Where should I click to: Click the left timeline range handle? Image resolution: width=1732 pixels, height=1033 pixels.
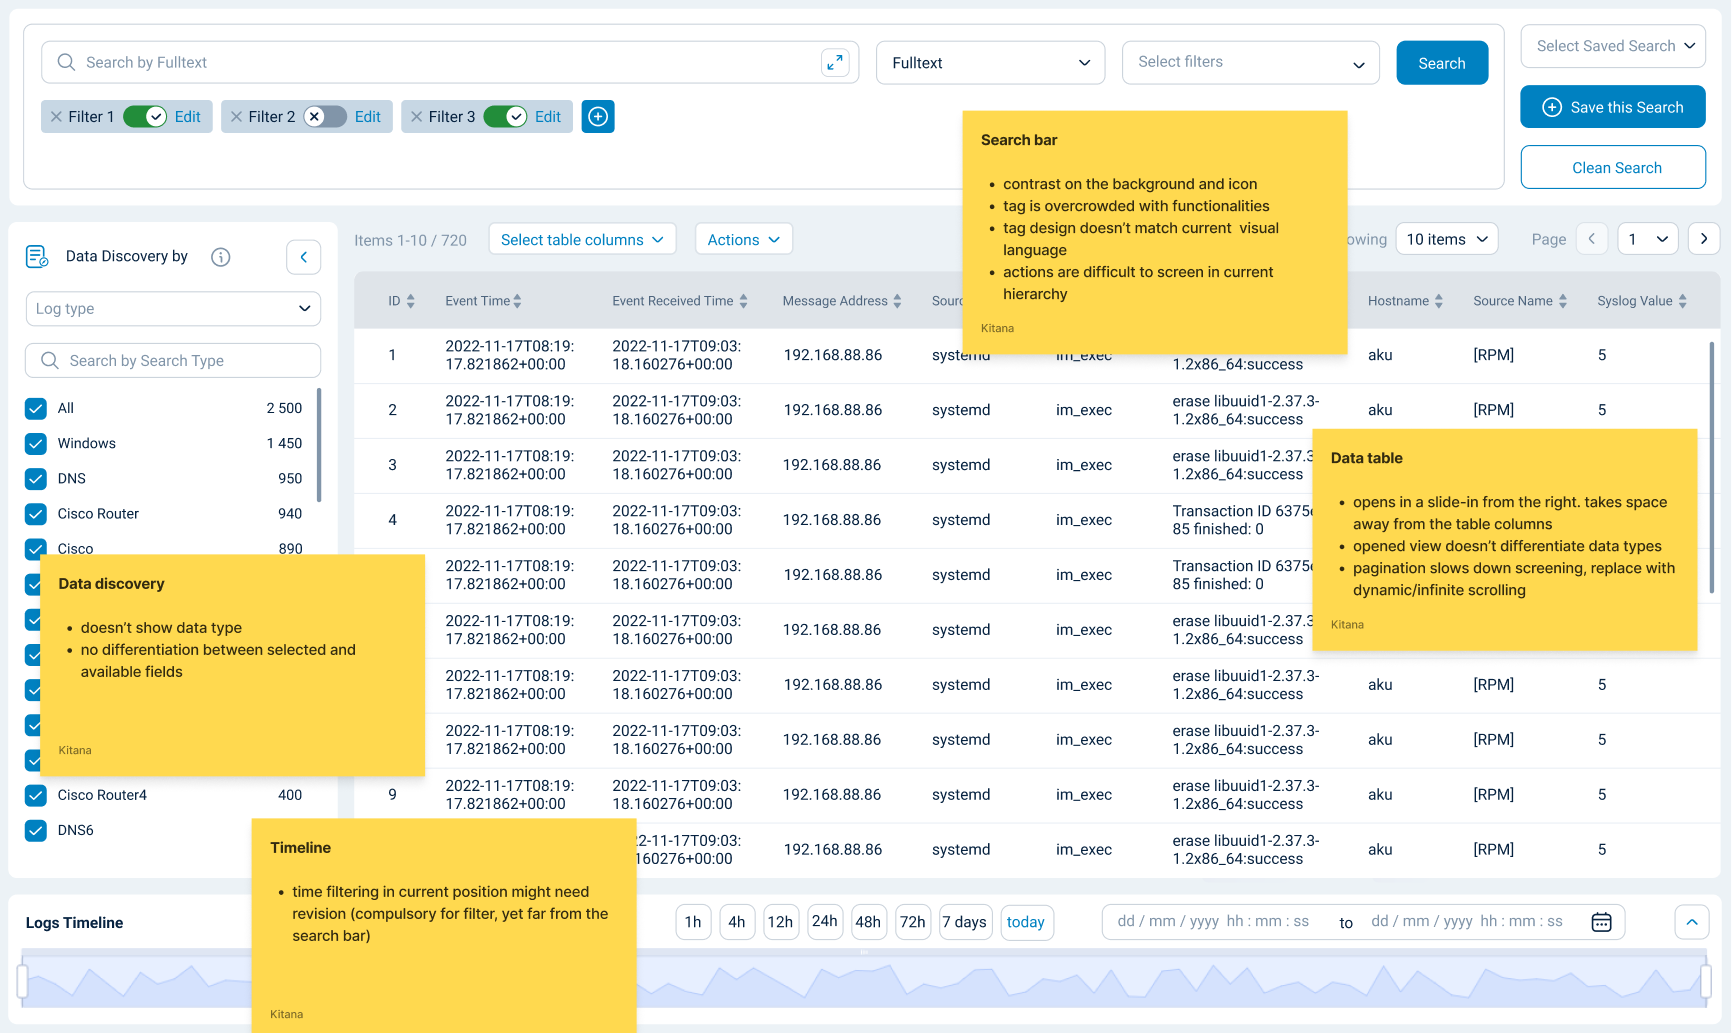pos(22,981)
